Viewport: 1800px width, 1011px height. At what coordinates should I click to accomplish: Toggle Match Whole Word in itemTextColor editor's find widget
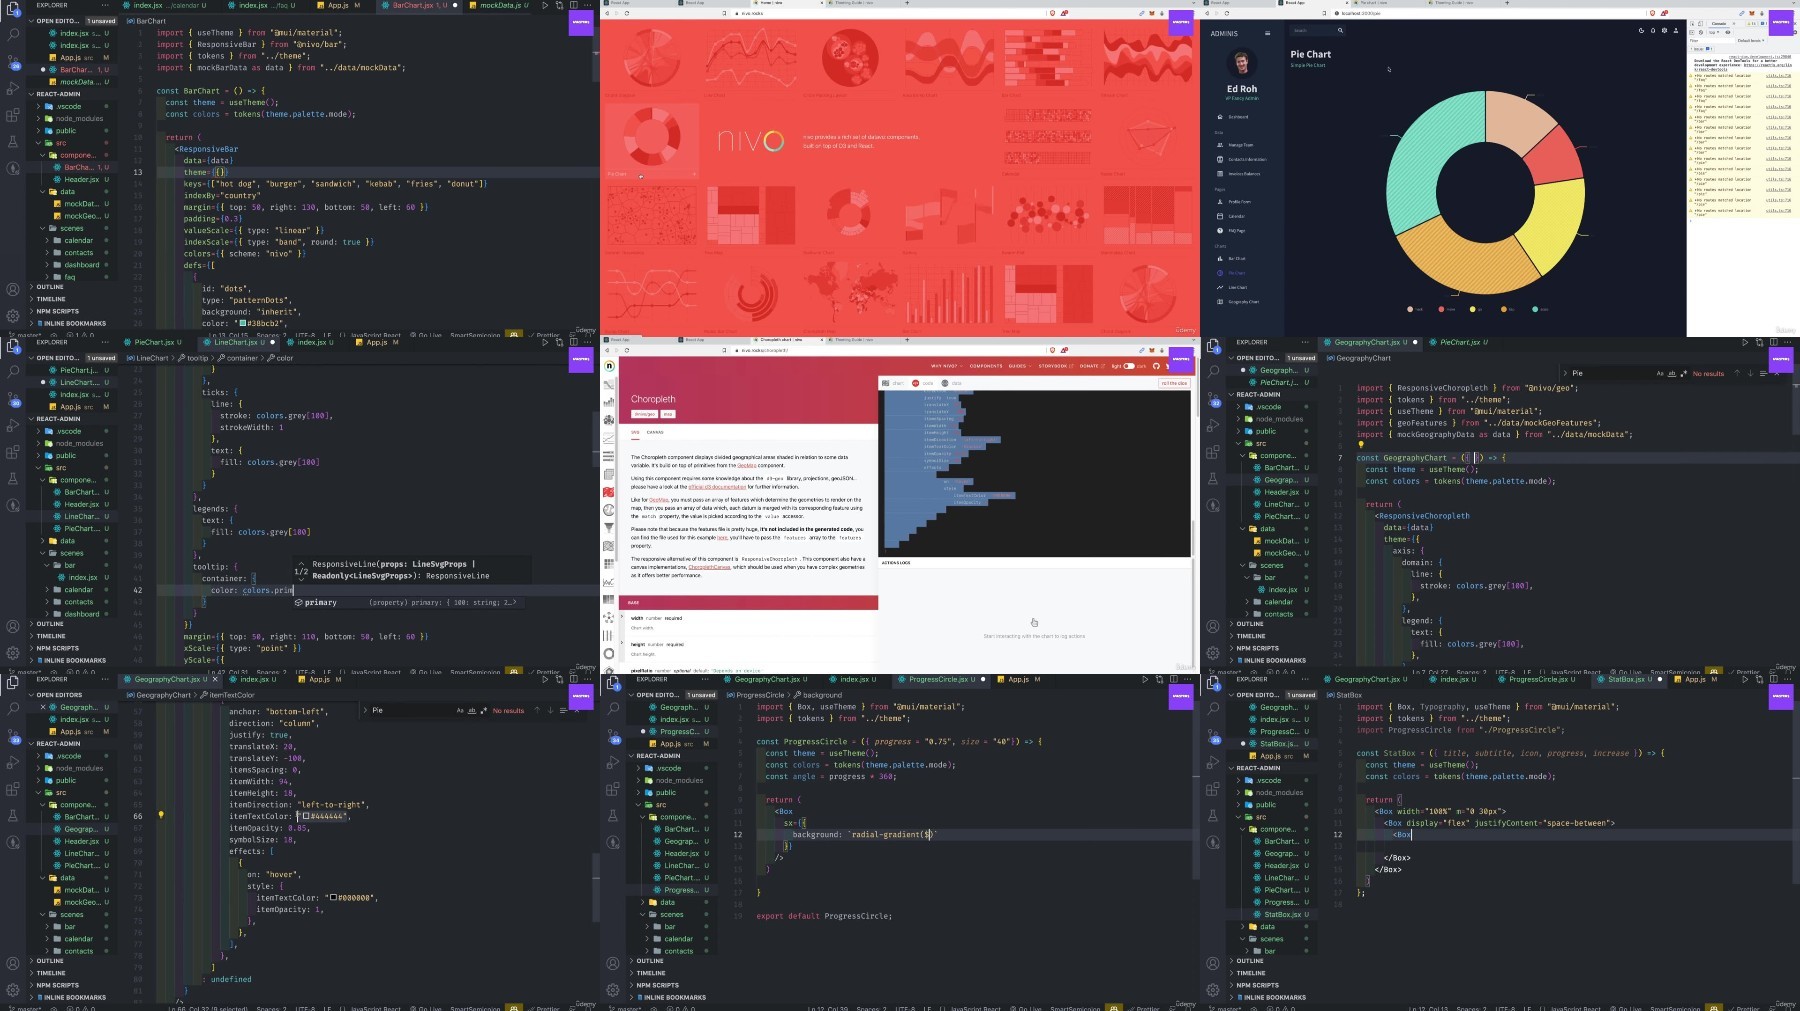[471, 710]
